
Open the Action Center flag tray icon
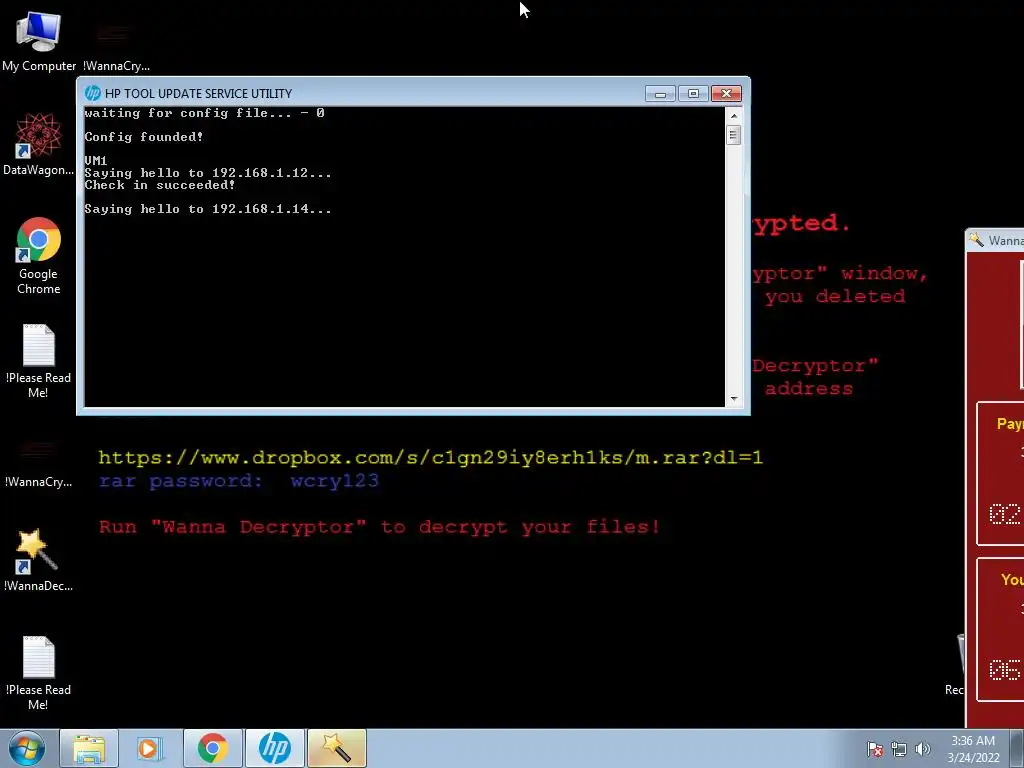point(875,749)
